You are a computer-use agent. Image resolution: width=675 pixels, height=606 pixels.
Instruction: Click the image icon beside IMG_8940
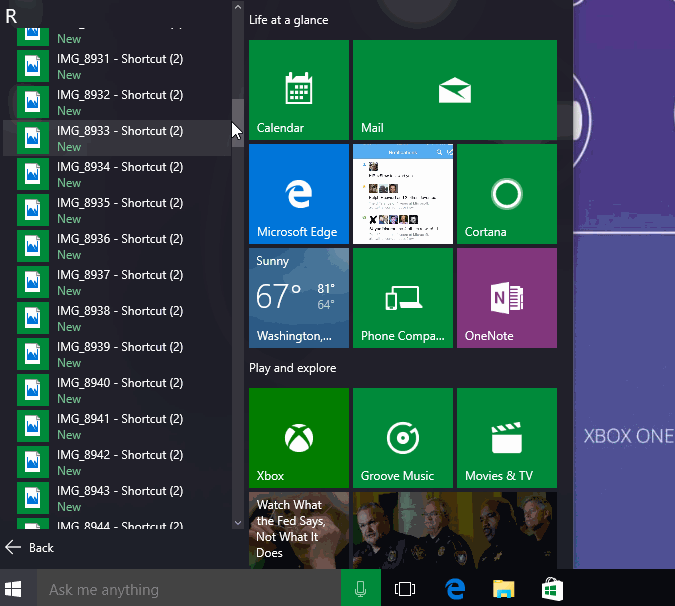[x=33, y=390]
